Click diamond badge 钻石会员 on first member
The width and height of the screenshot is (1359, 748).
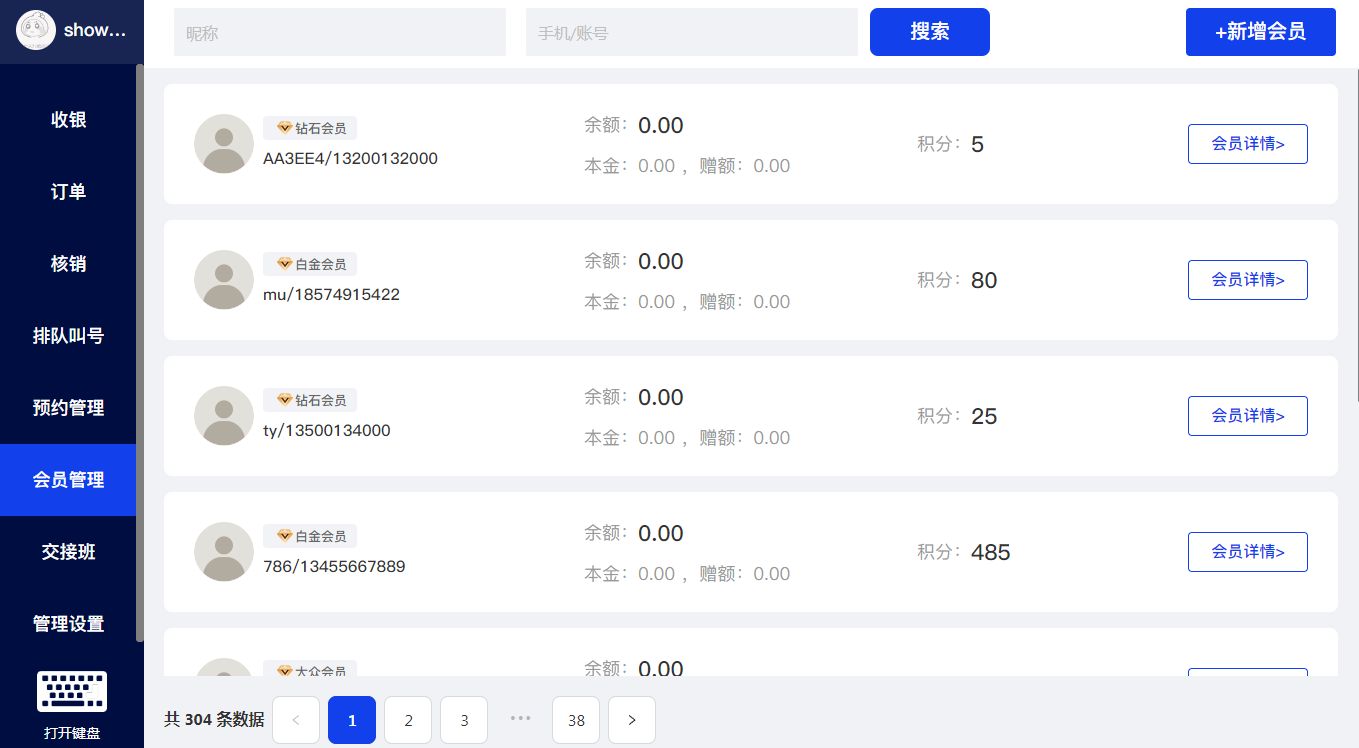310,128
